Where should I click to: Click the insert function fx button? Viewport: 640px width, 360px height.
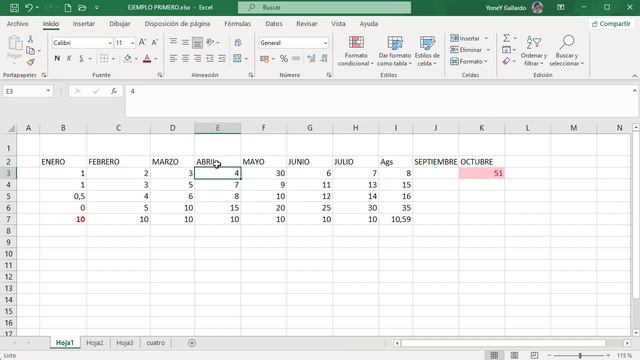114,91
